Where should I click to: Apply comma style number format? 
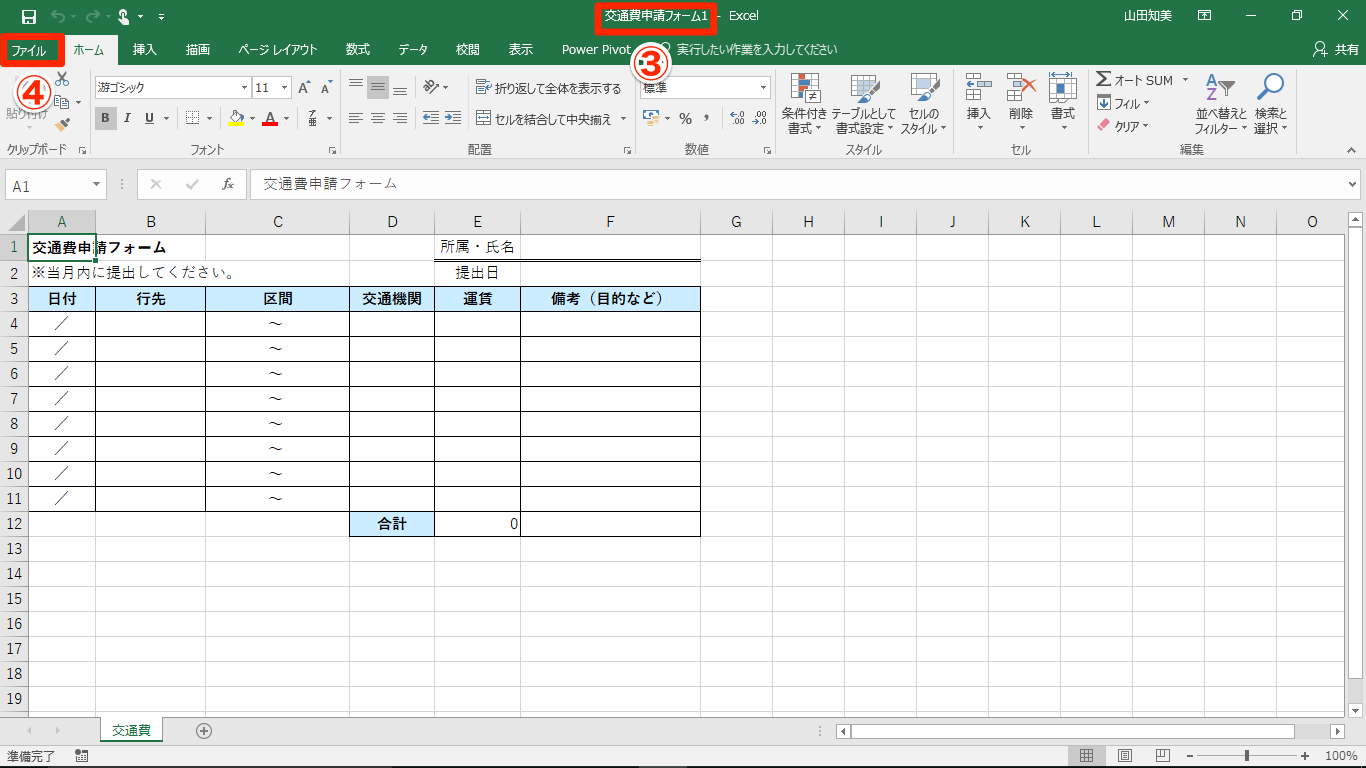click(707, 118)
